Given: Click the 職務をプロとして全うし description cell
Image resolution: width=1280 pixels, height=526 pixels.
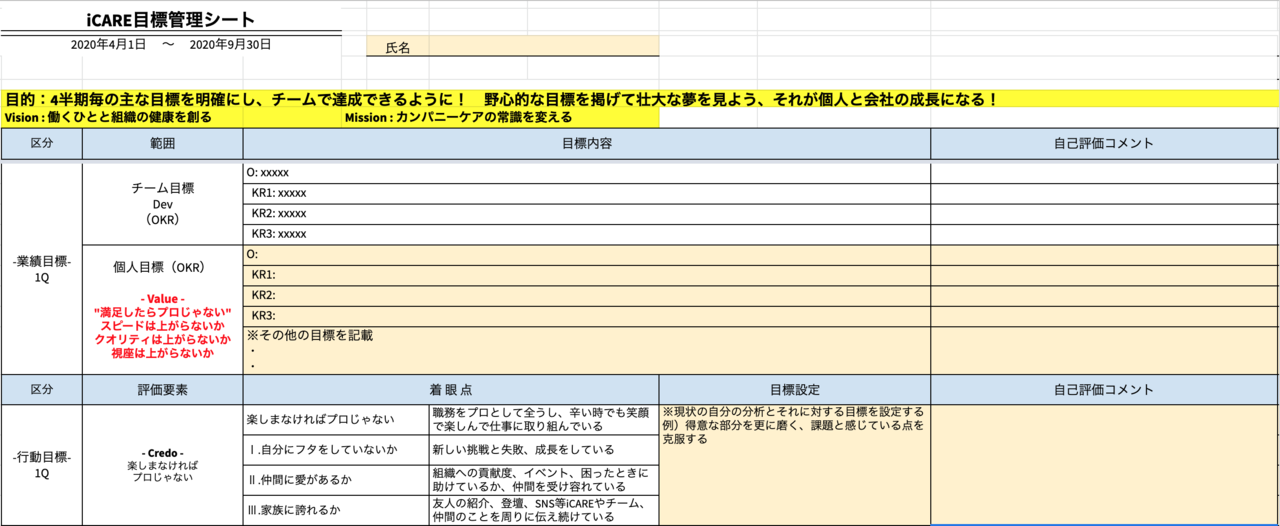Looking at the screenshot, I should 544,419.
